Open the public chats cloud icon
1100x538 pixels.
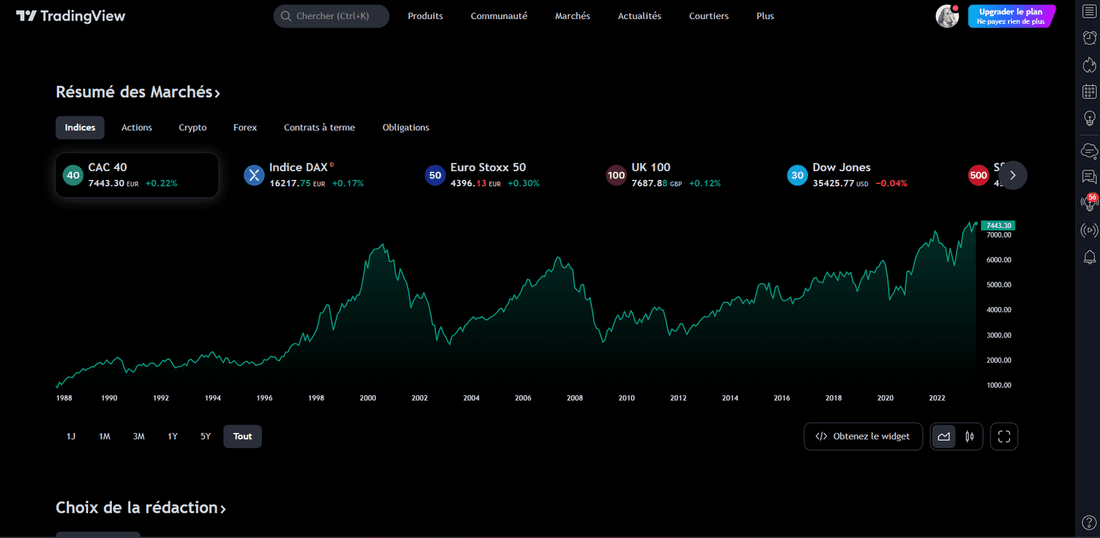tap(1089, 149)
